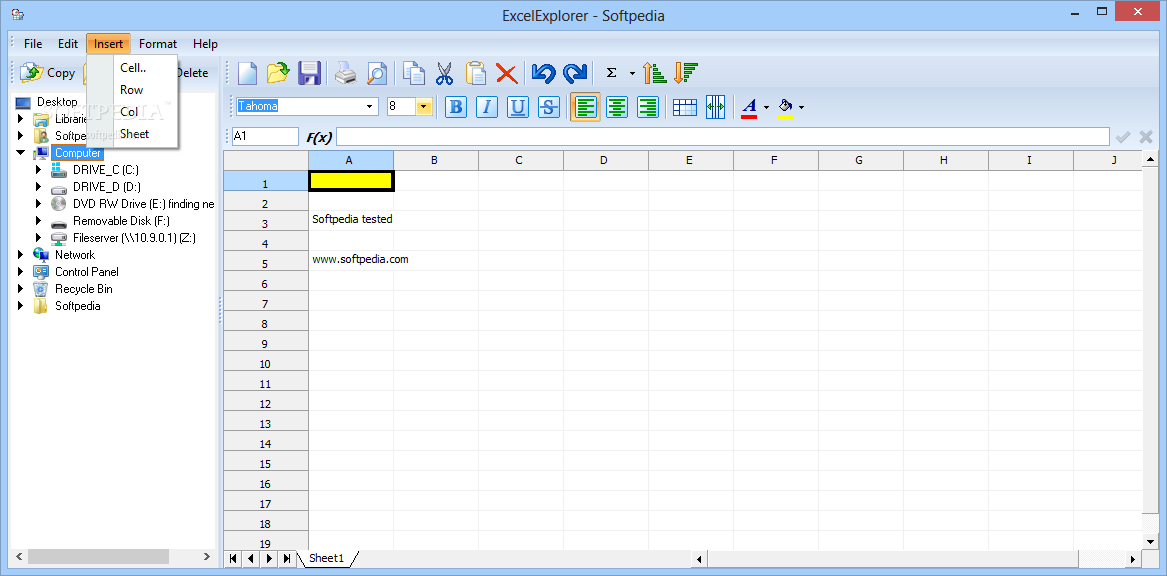Image resolution: width=1167 pixels, height=576 pixels.
Task: Select the yellow filled cell A1
Action: [351, 181]
